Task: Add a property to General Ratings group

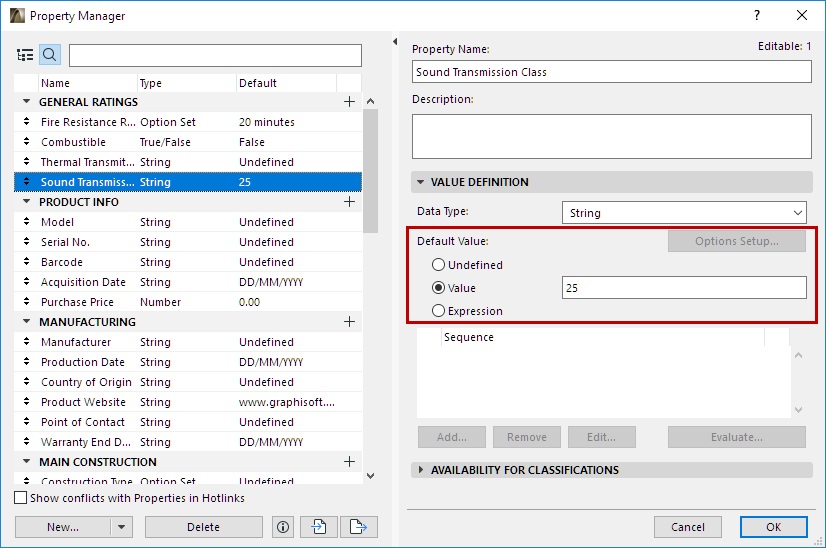Action: [x=349, y=102]
